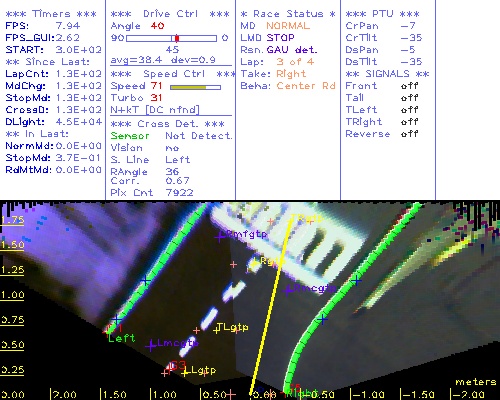Toggle the Reverse signal off indicator
This screenshot has width=500, height=400.
409,134
